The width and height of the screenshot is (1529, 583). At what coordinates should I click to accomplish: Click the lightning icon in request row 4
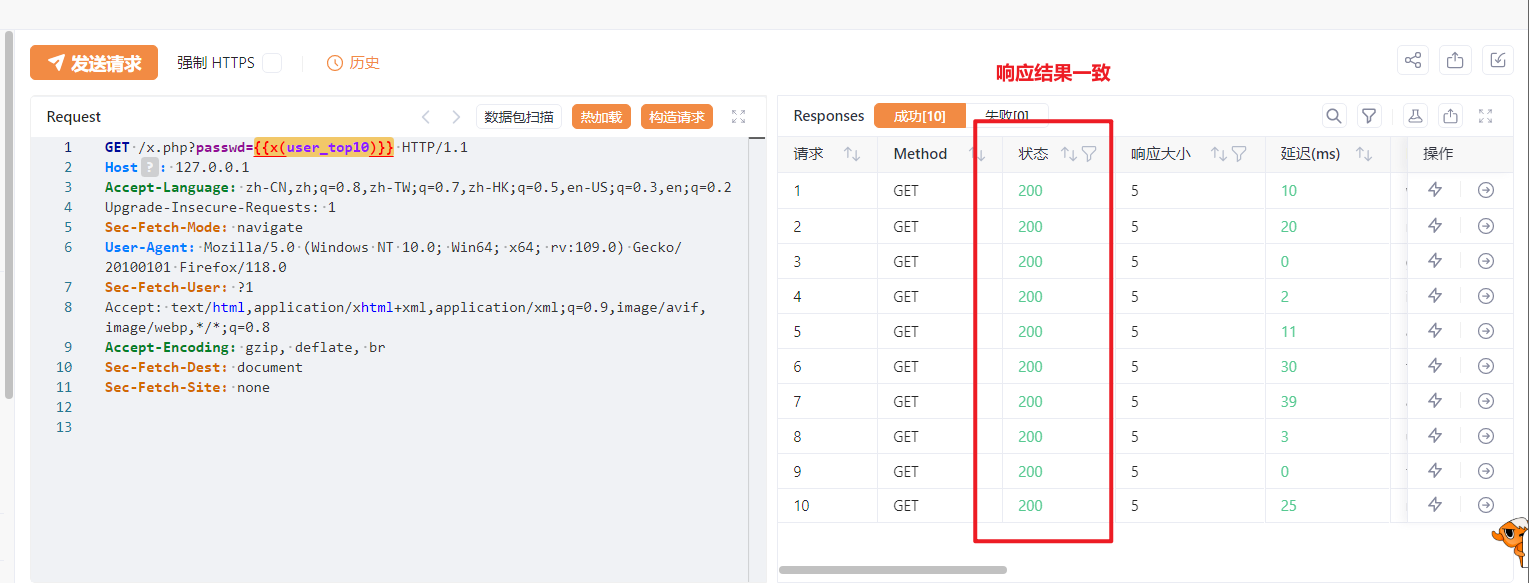pos(1435,296)
